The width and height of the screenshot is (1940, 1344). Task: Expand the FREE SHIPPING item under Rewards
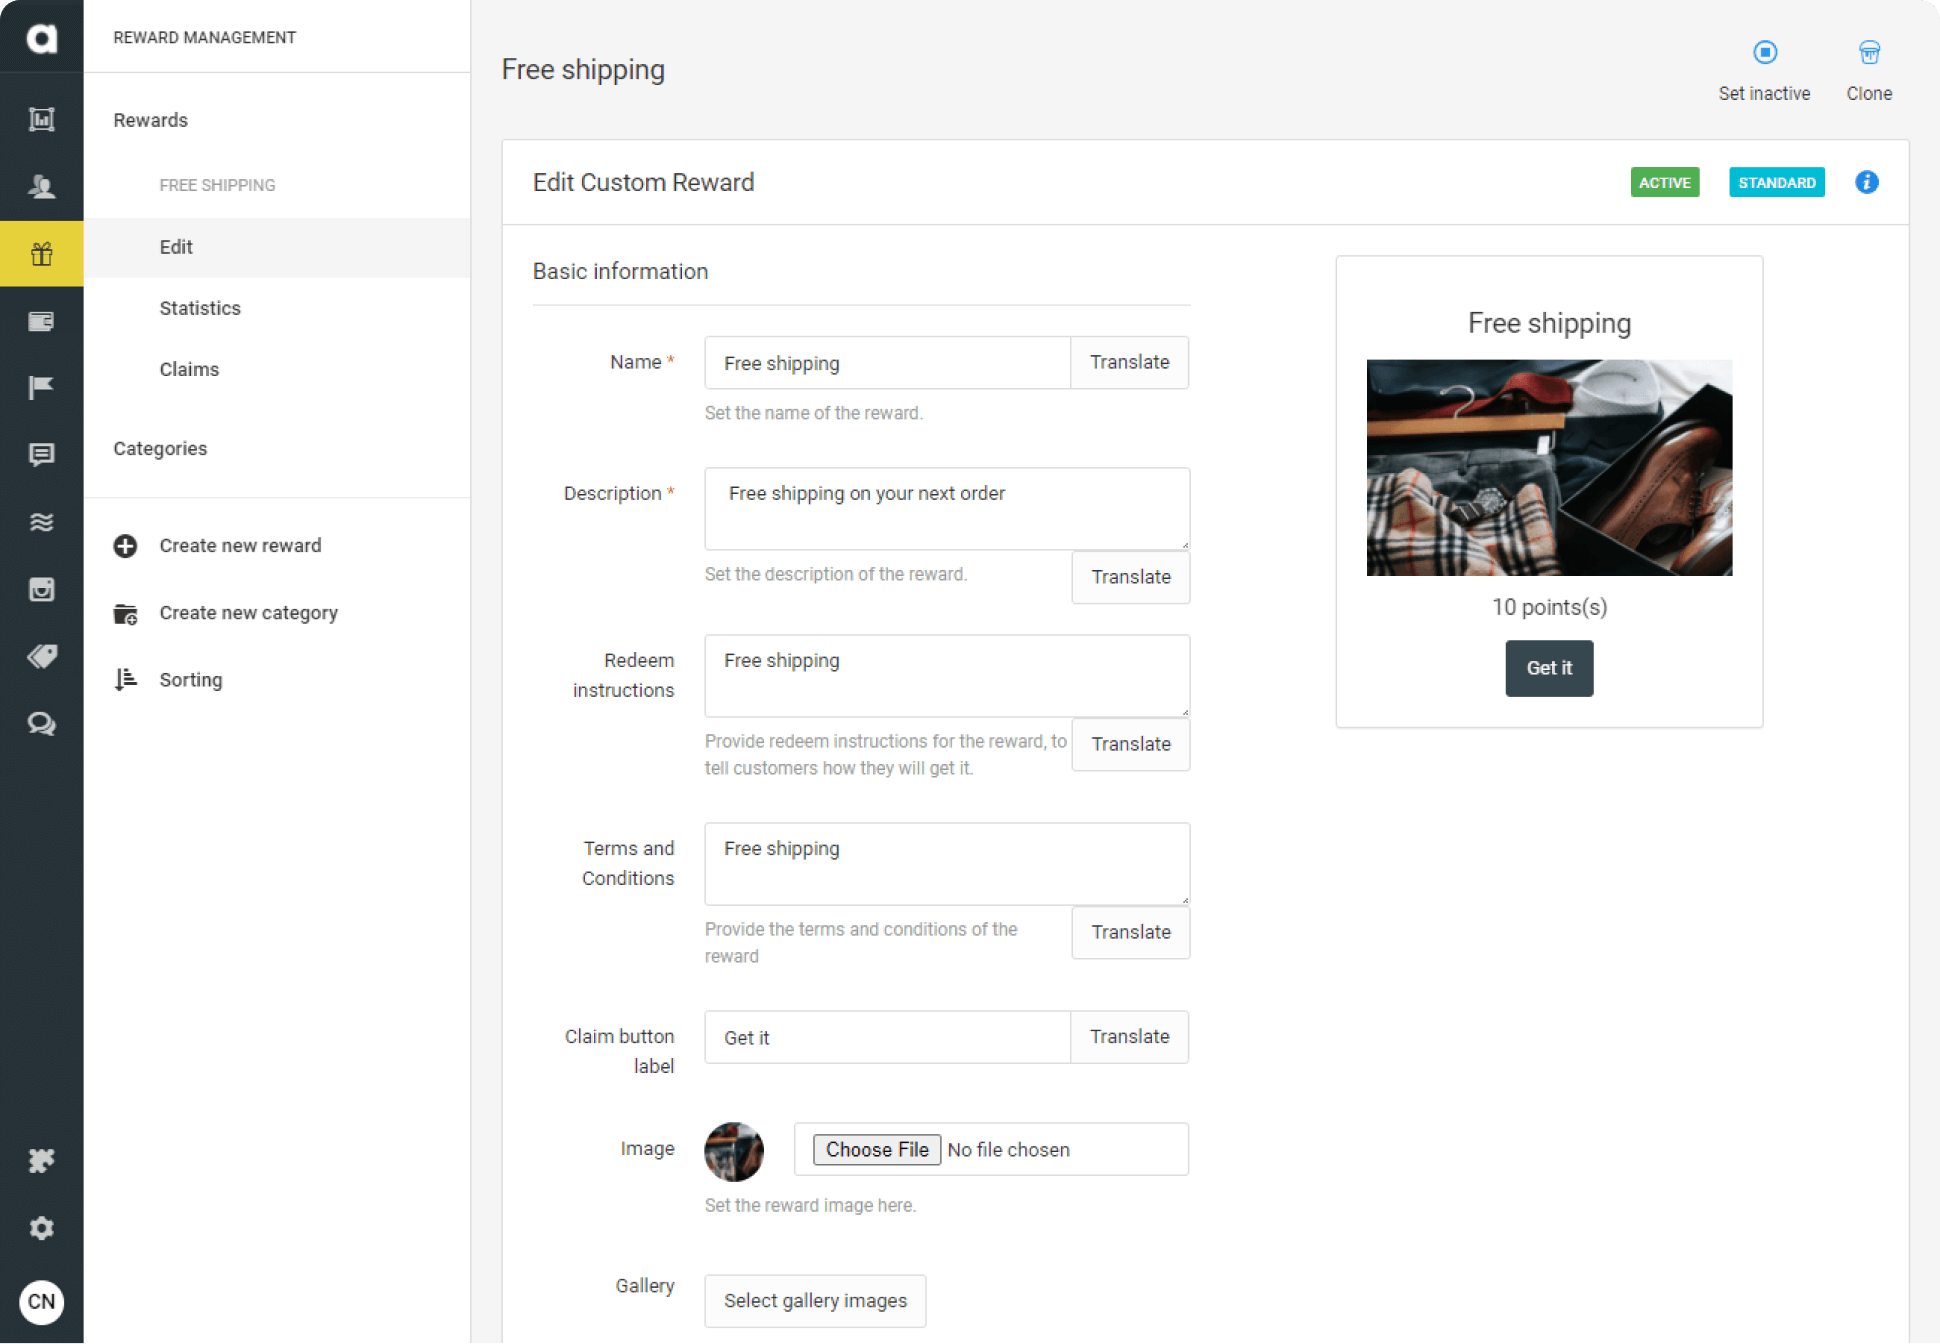click(217, 184)
